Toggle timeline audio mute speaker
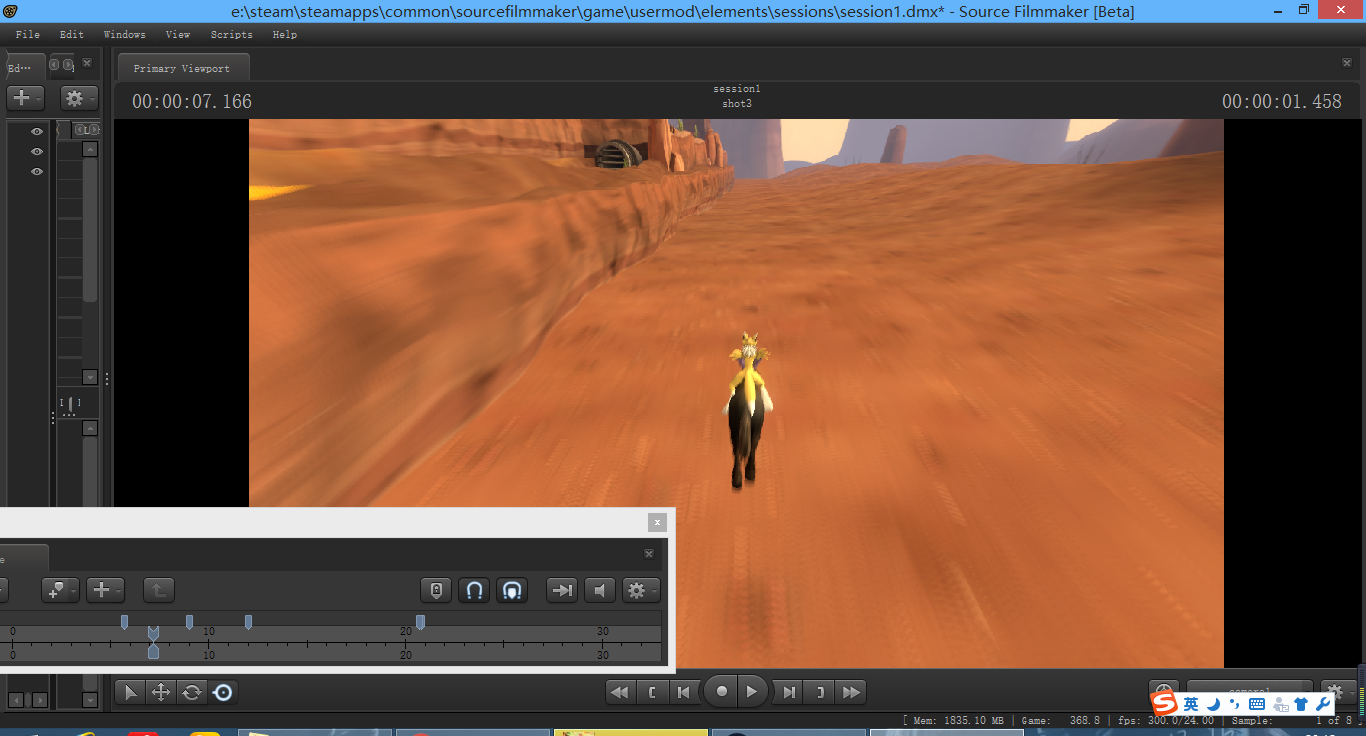Image resolution: width=1366 pixels, height=736 pixels. tap(600, 590)
